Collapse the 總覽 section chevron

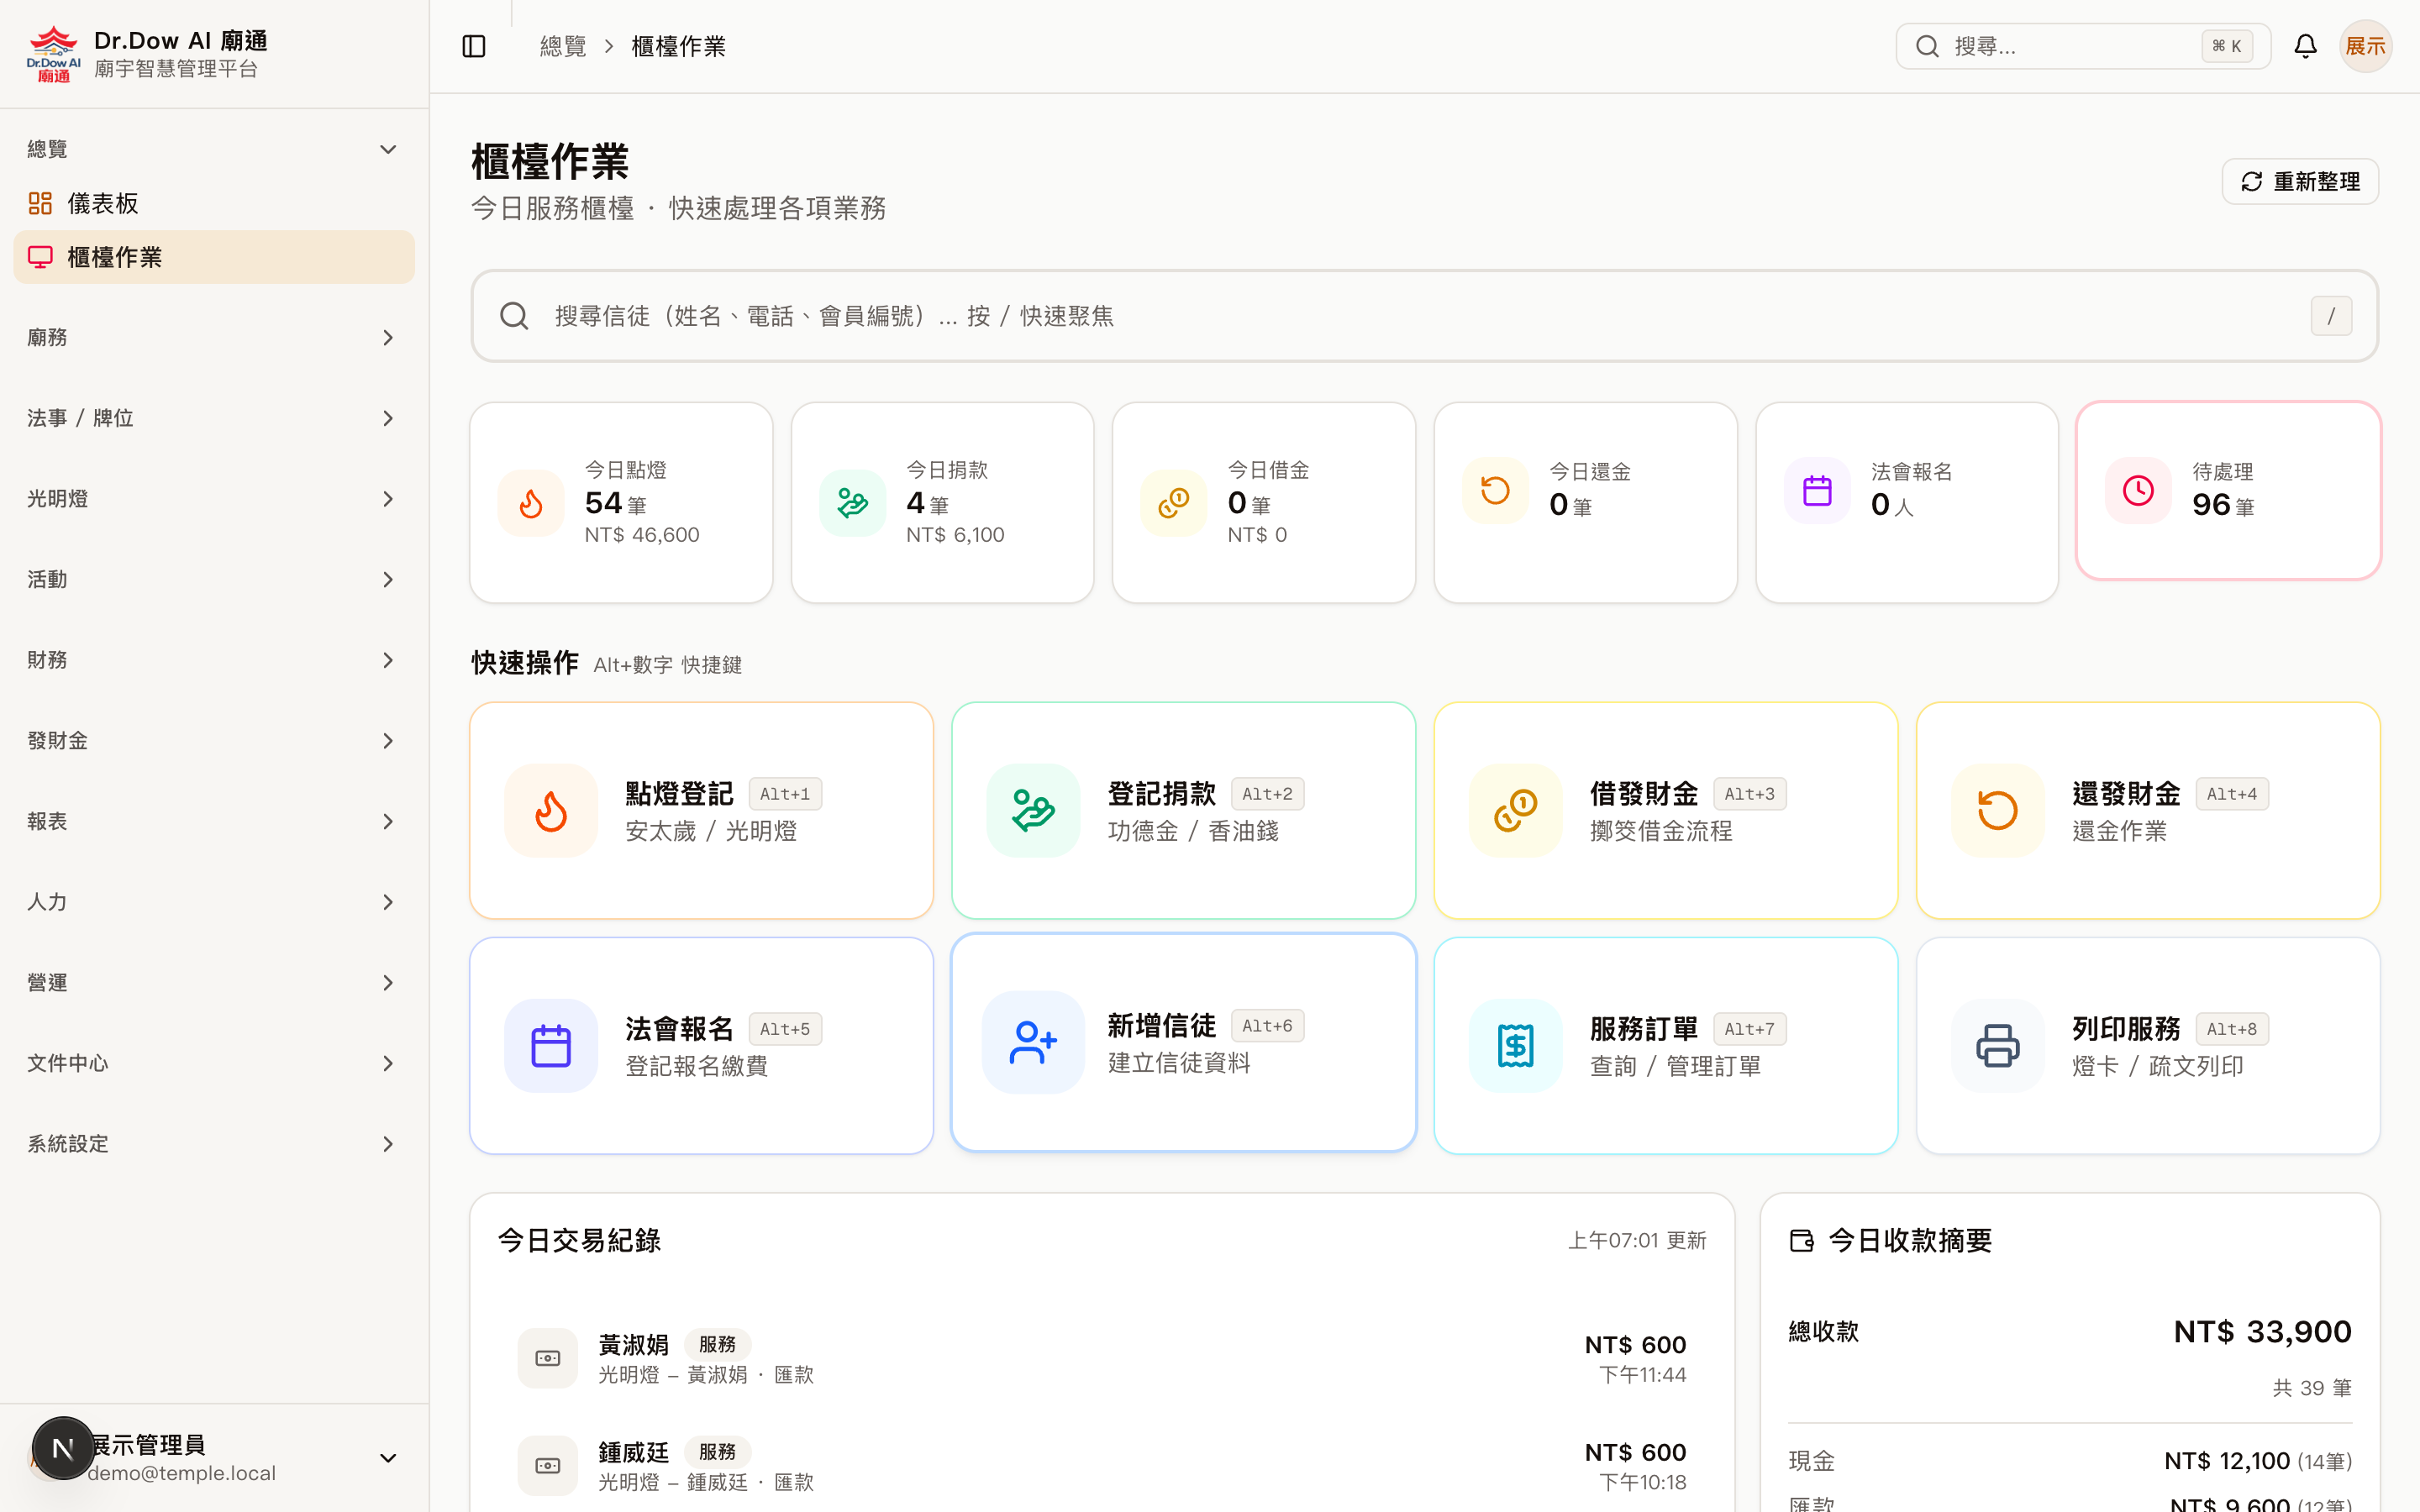pyautogui.click(x=388, y=148)
